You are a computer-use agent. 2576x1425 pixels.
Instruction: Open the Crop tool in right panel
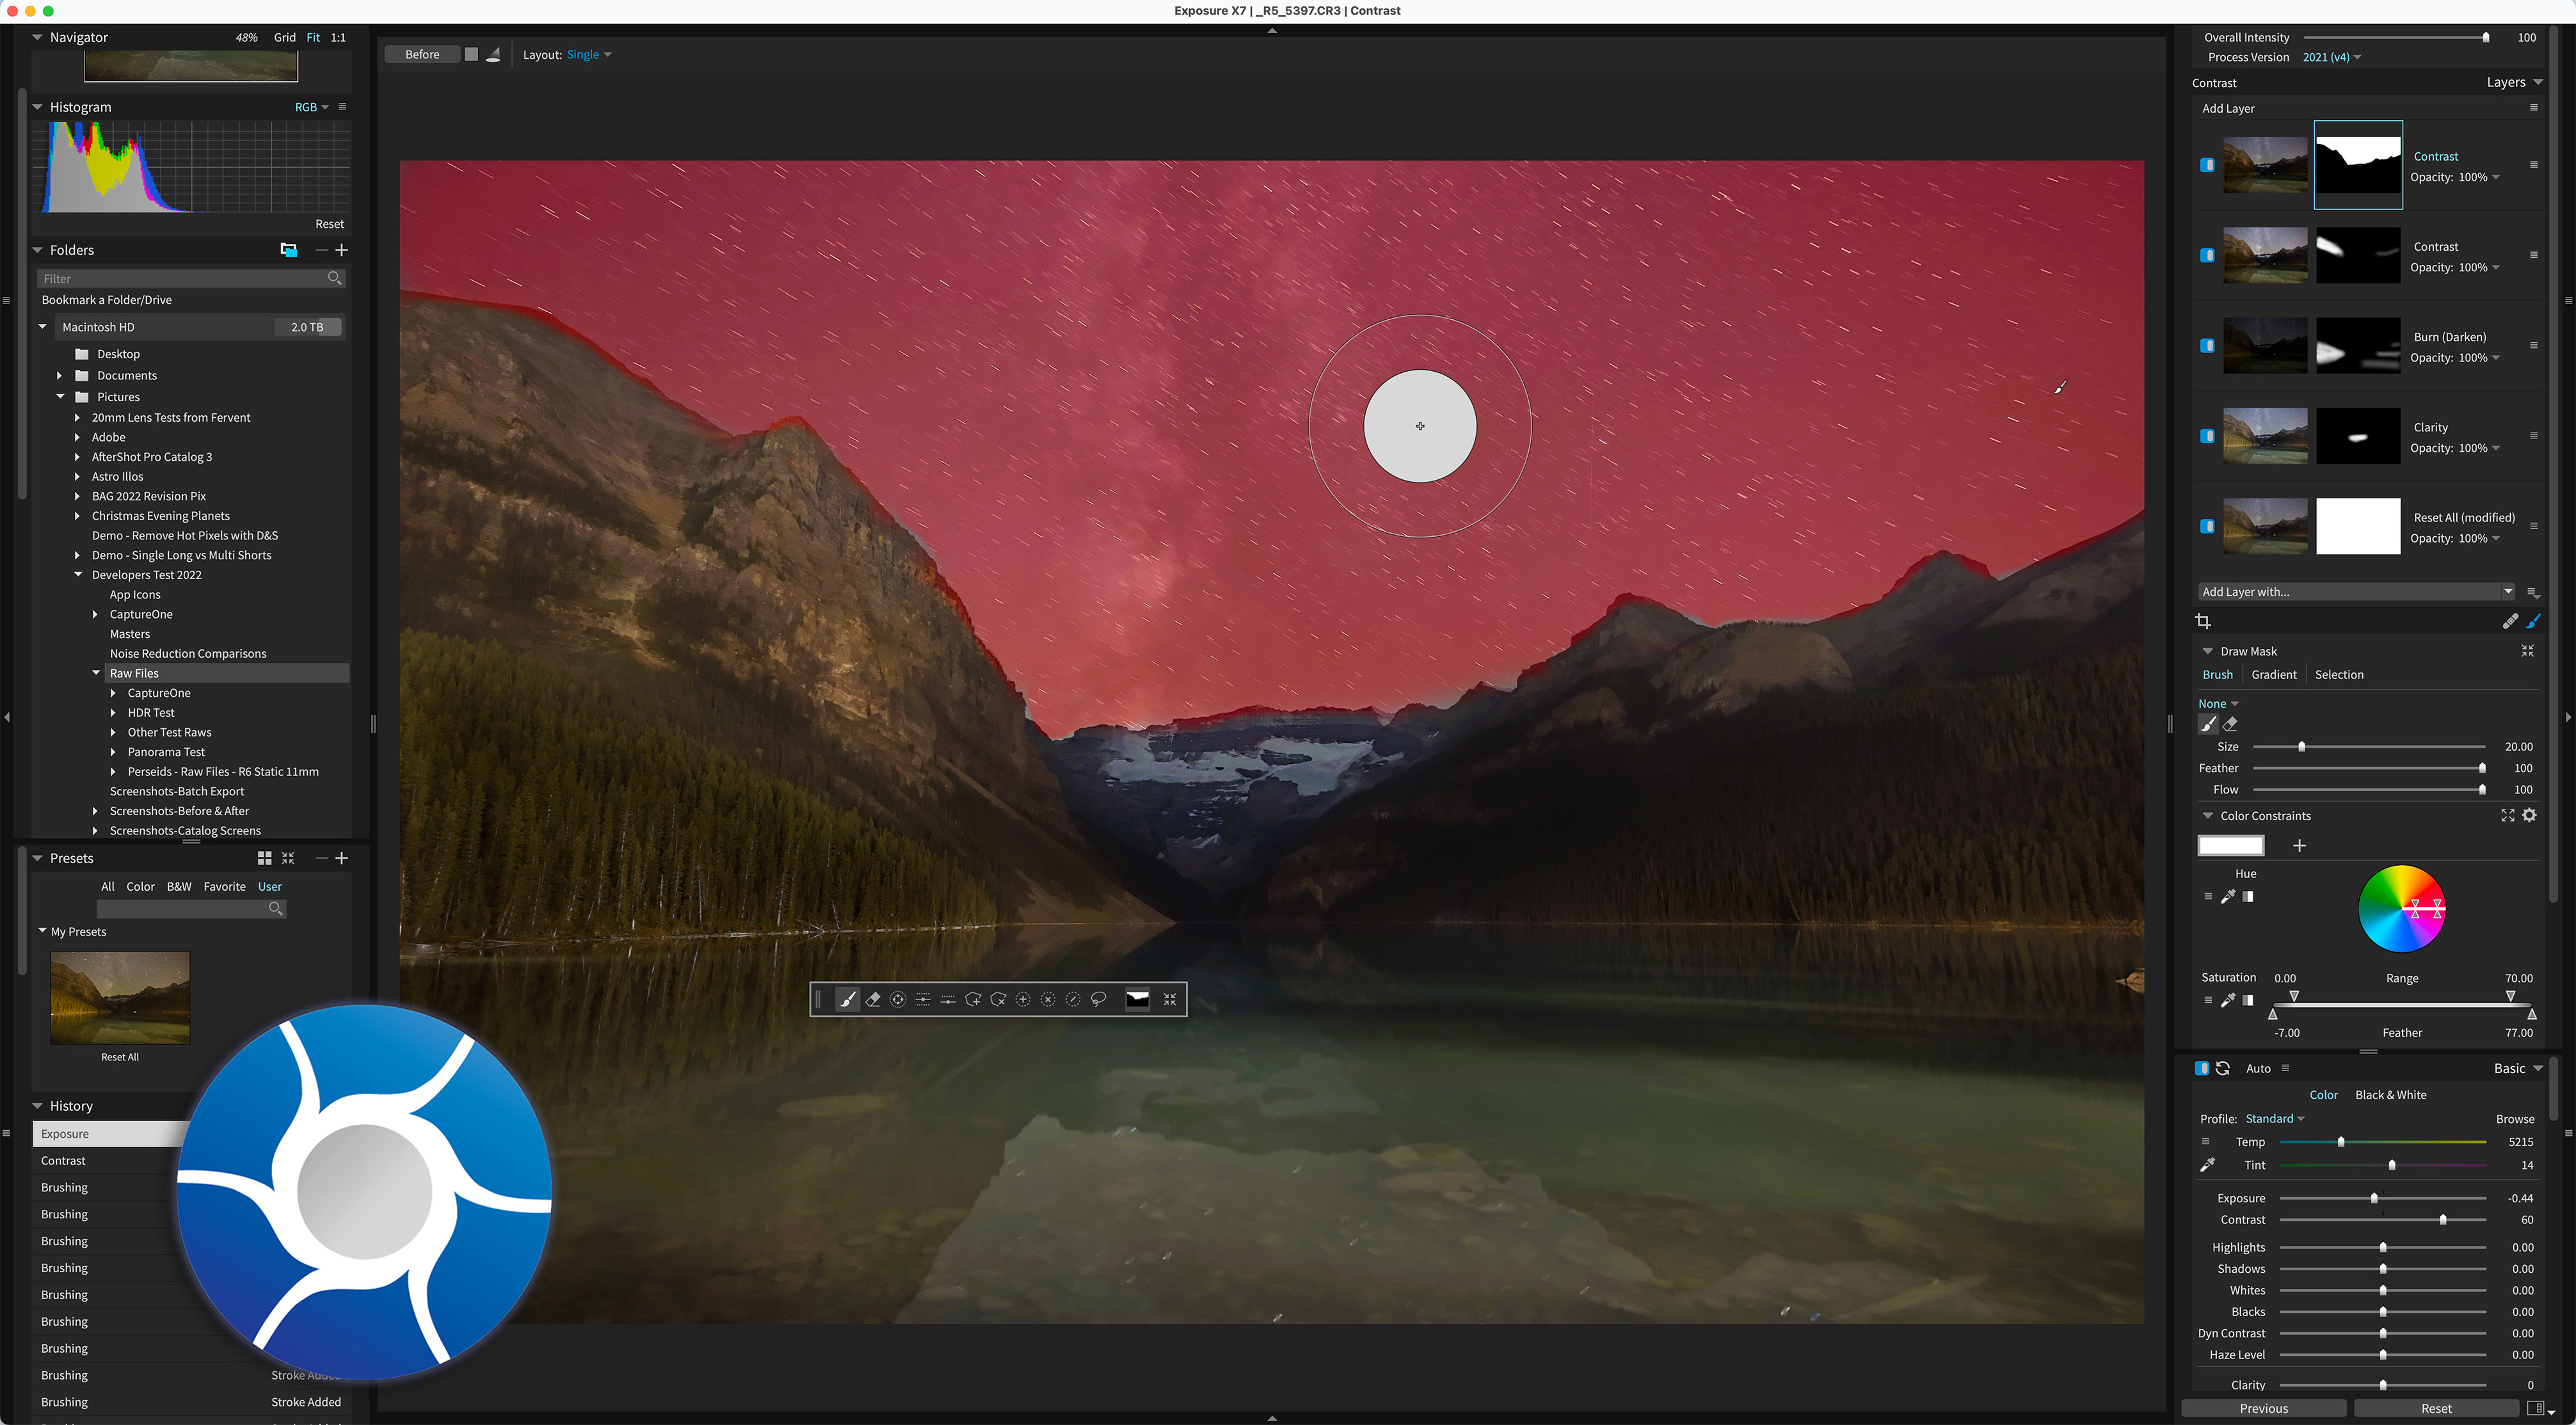point(2203,621)
